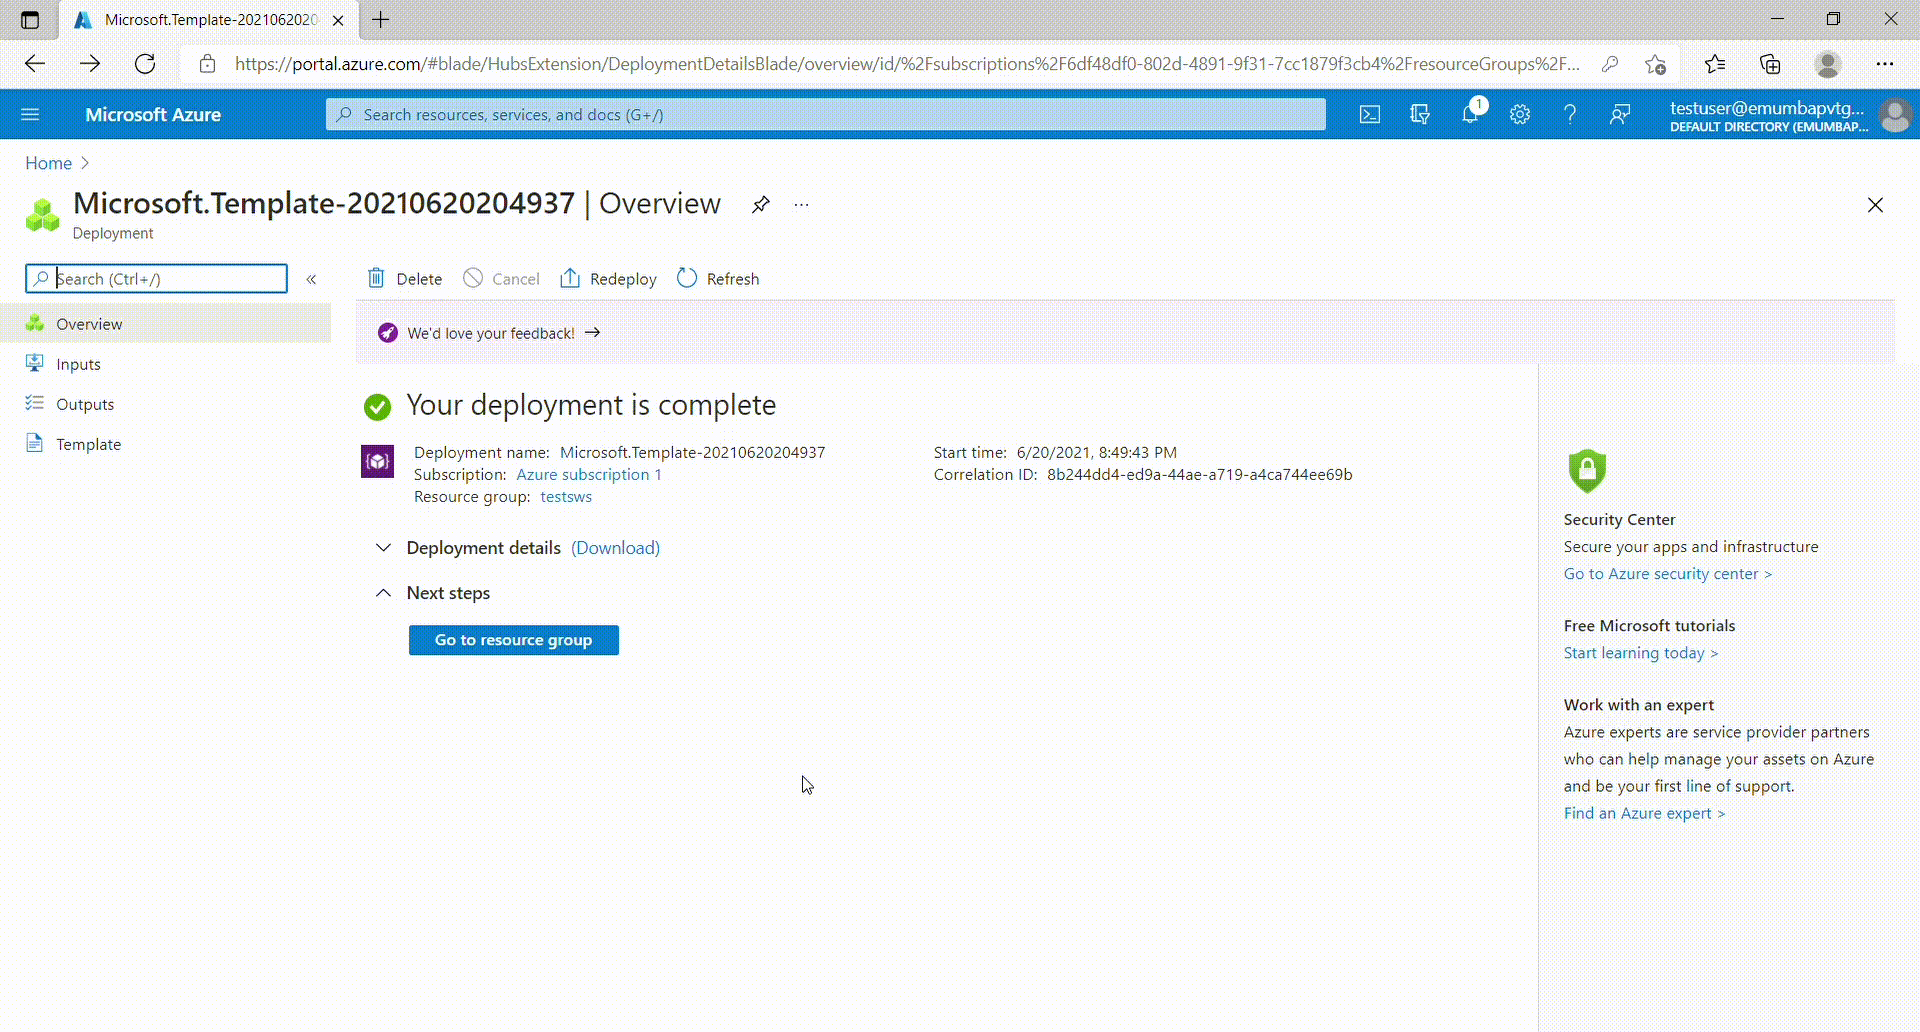Open a new browser tab

click(381, 19)
